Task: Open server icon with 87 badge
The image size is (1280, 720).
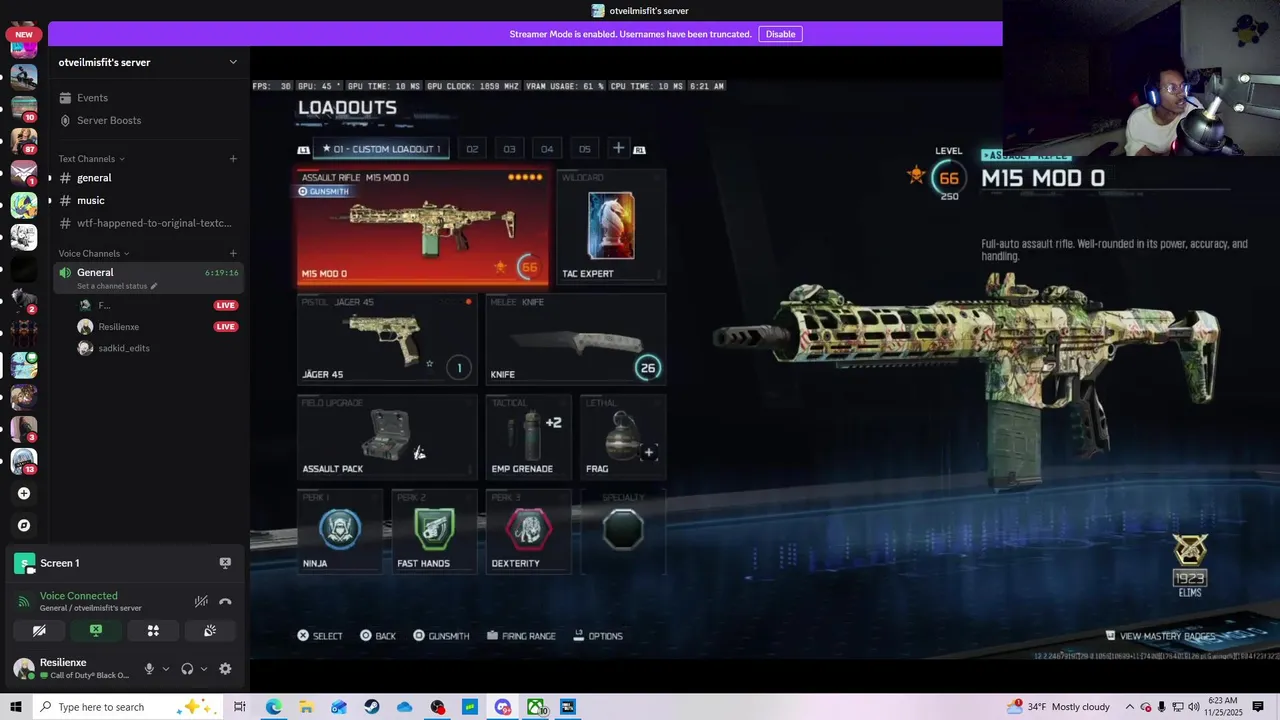Action: coord(24,141)
